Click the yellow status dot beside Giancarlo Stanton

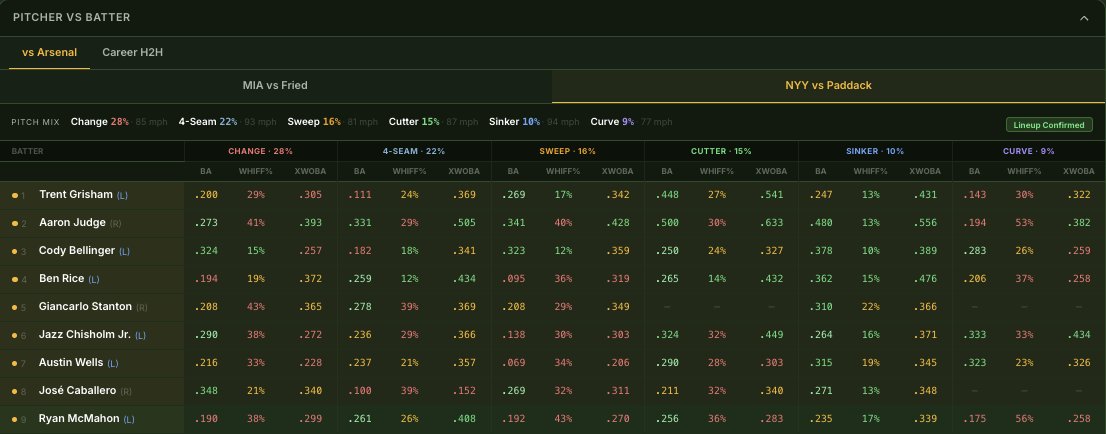15,308
